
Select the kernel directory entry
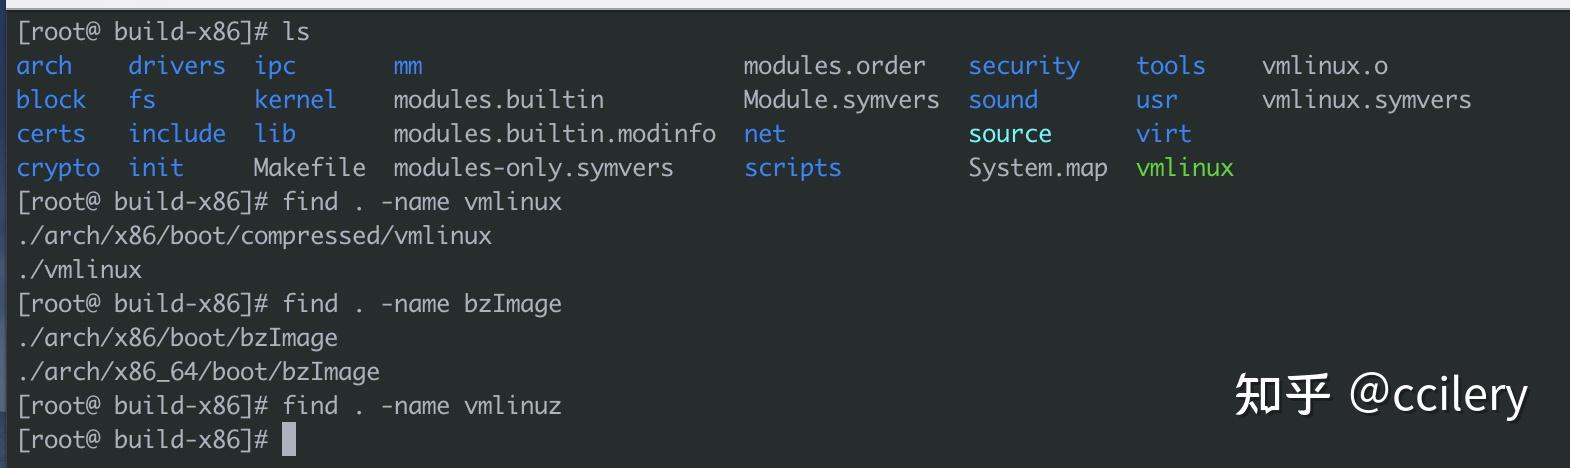[x=295, y=100]
